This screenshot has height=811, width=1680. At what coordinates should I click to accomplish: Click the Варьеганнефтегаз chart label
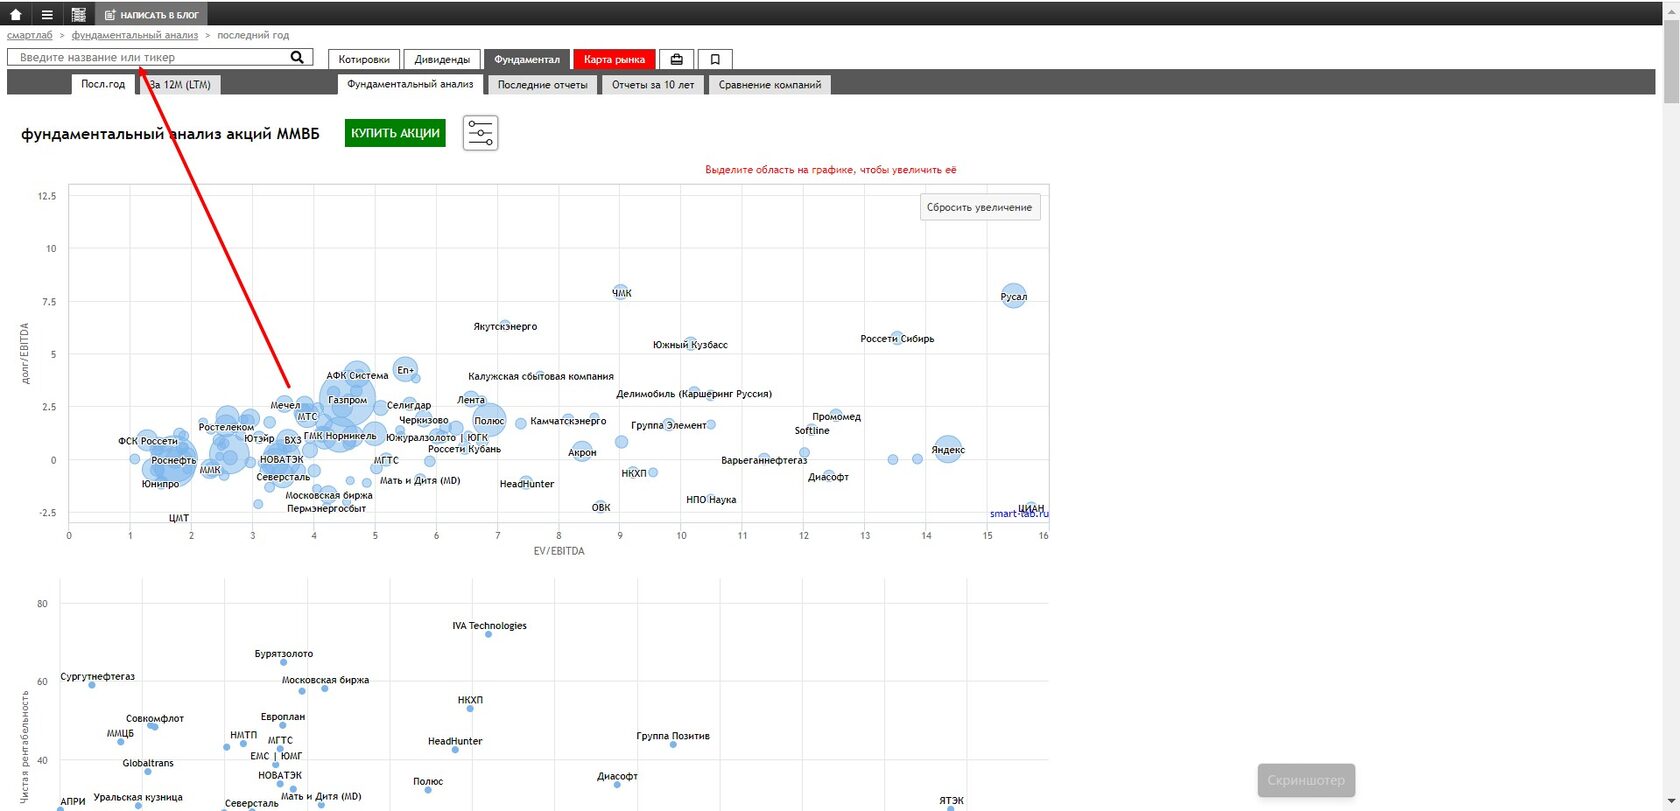pos(764,461)
